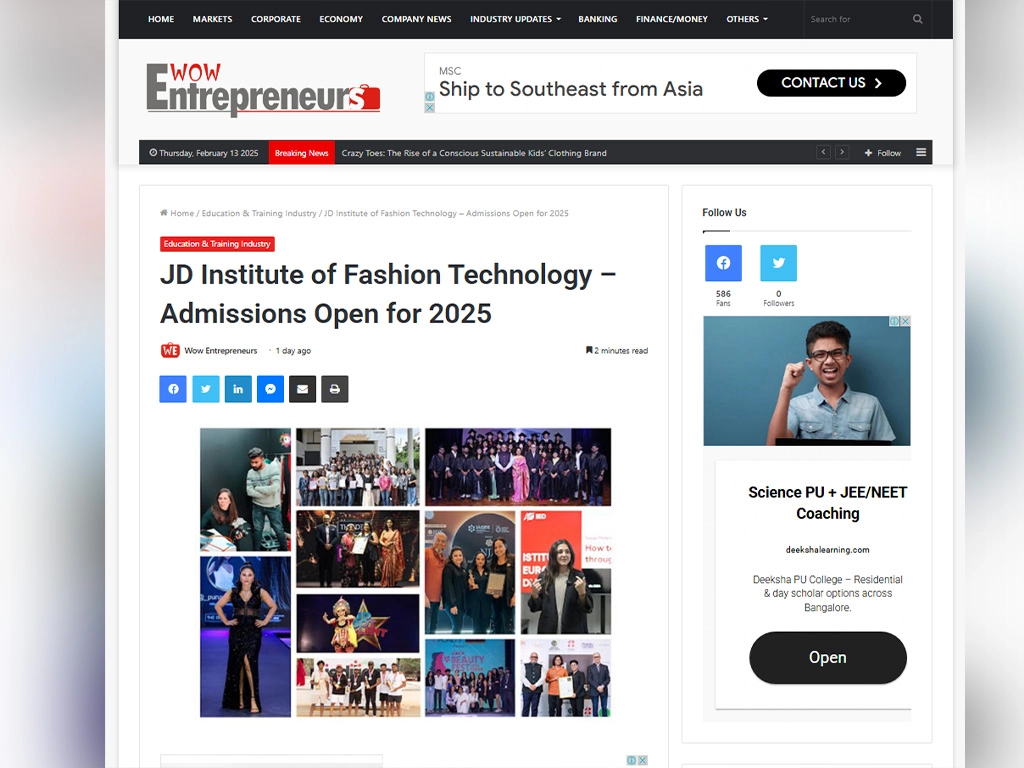
Task: Share article on Twitter
Action: (x=206, y=389)
